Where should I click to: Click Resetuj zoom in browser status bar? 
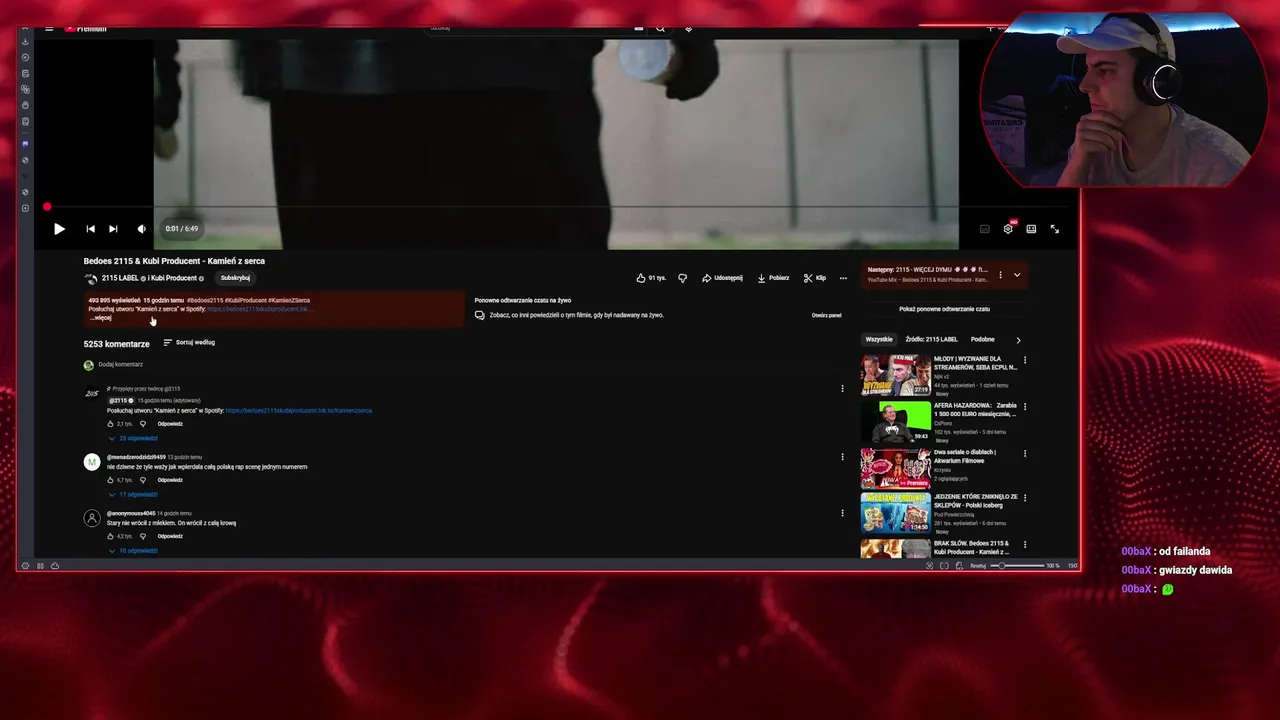[x=978, y=566]
